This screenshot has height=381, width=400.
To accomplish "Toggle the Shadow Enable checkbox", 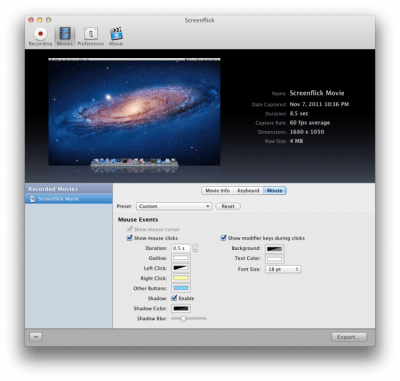I will tap(174, 298).
